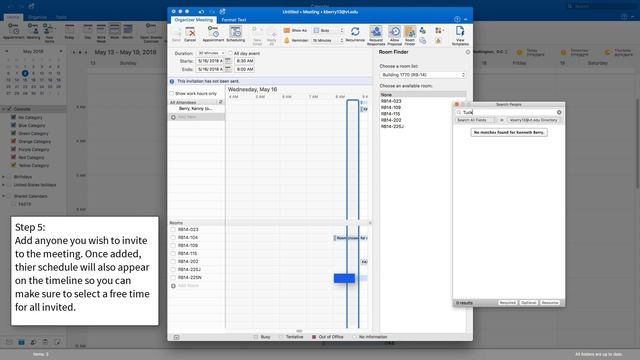Check room RB14-023 in Rooms list
This screenshot has width=640, height=360.
[x=173, y=229]
